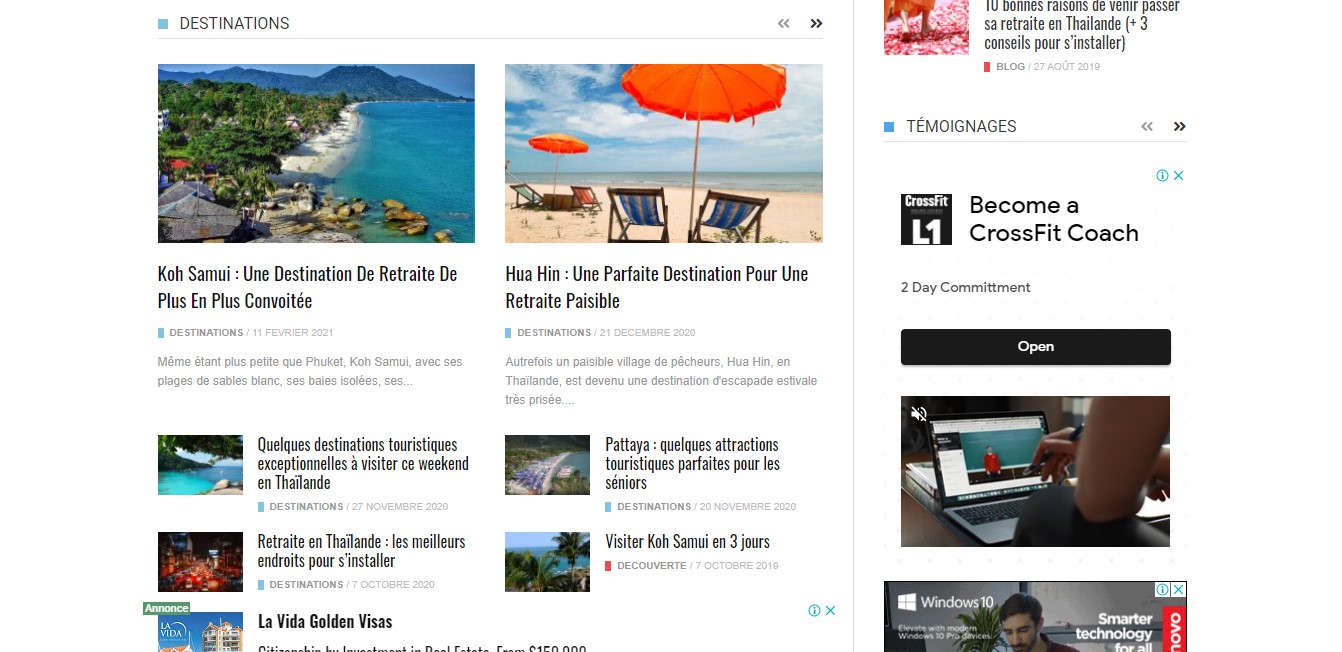
Task: Open the Koh Samui retirement destination article
Action: pos(307,287)
